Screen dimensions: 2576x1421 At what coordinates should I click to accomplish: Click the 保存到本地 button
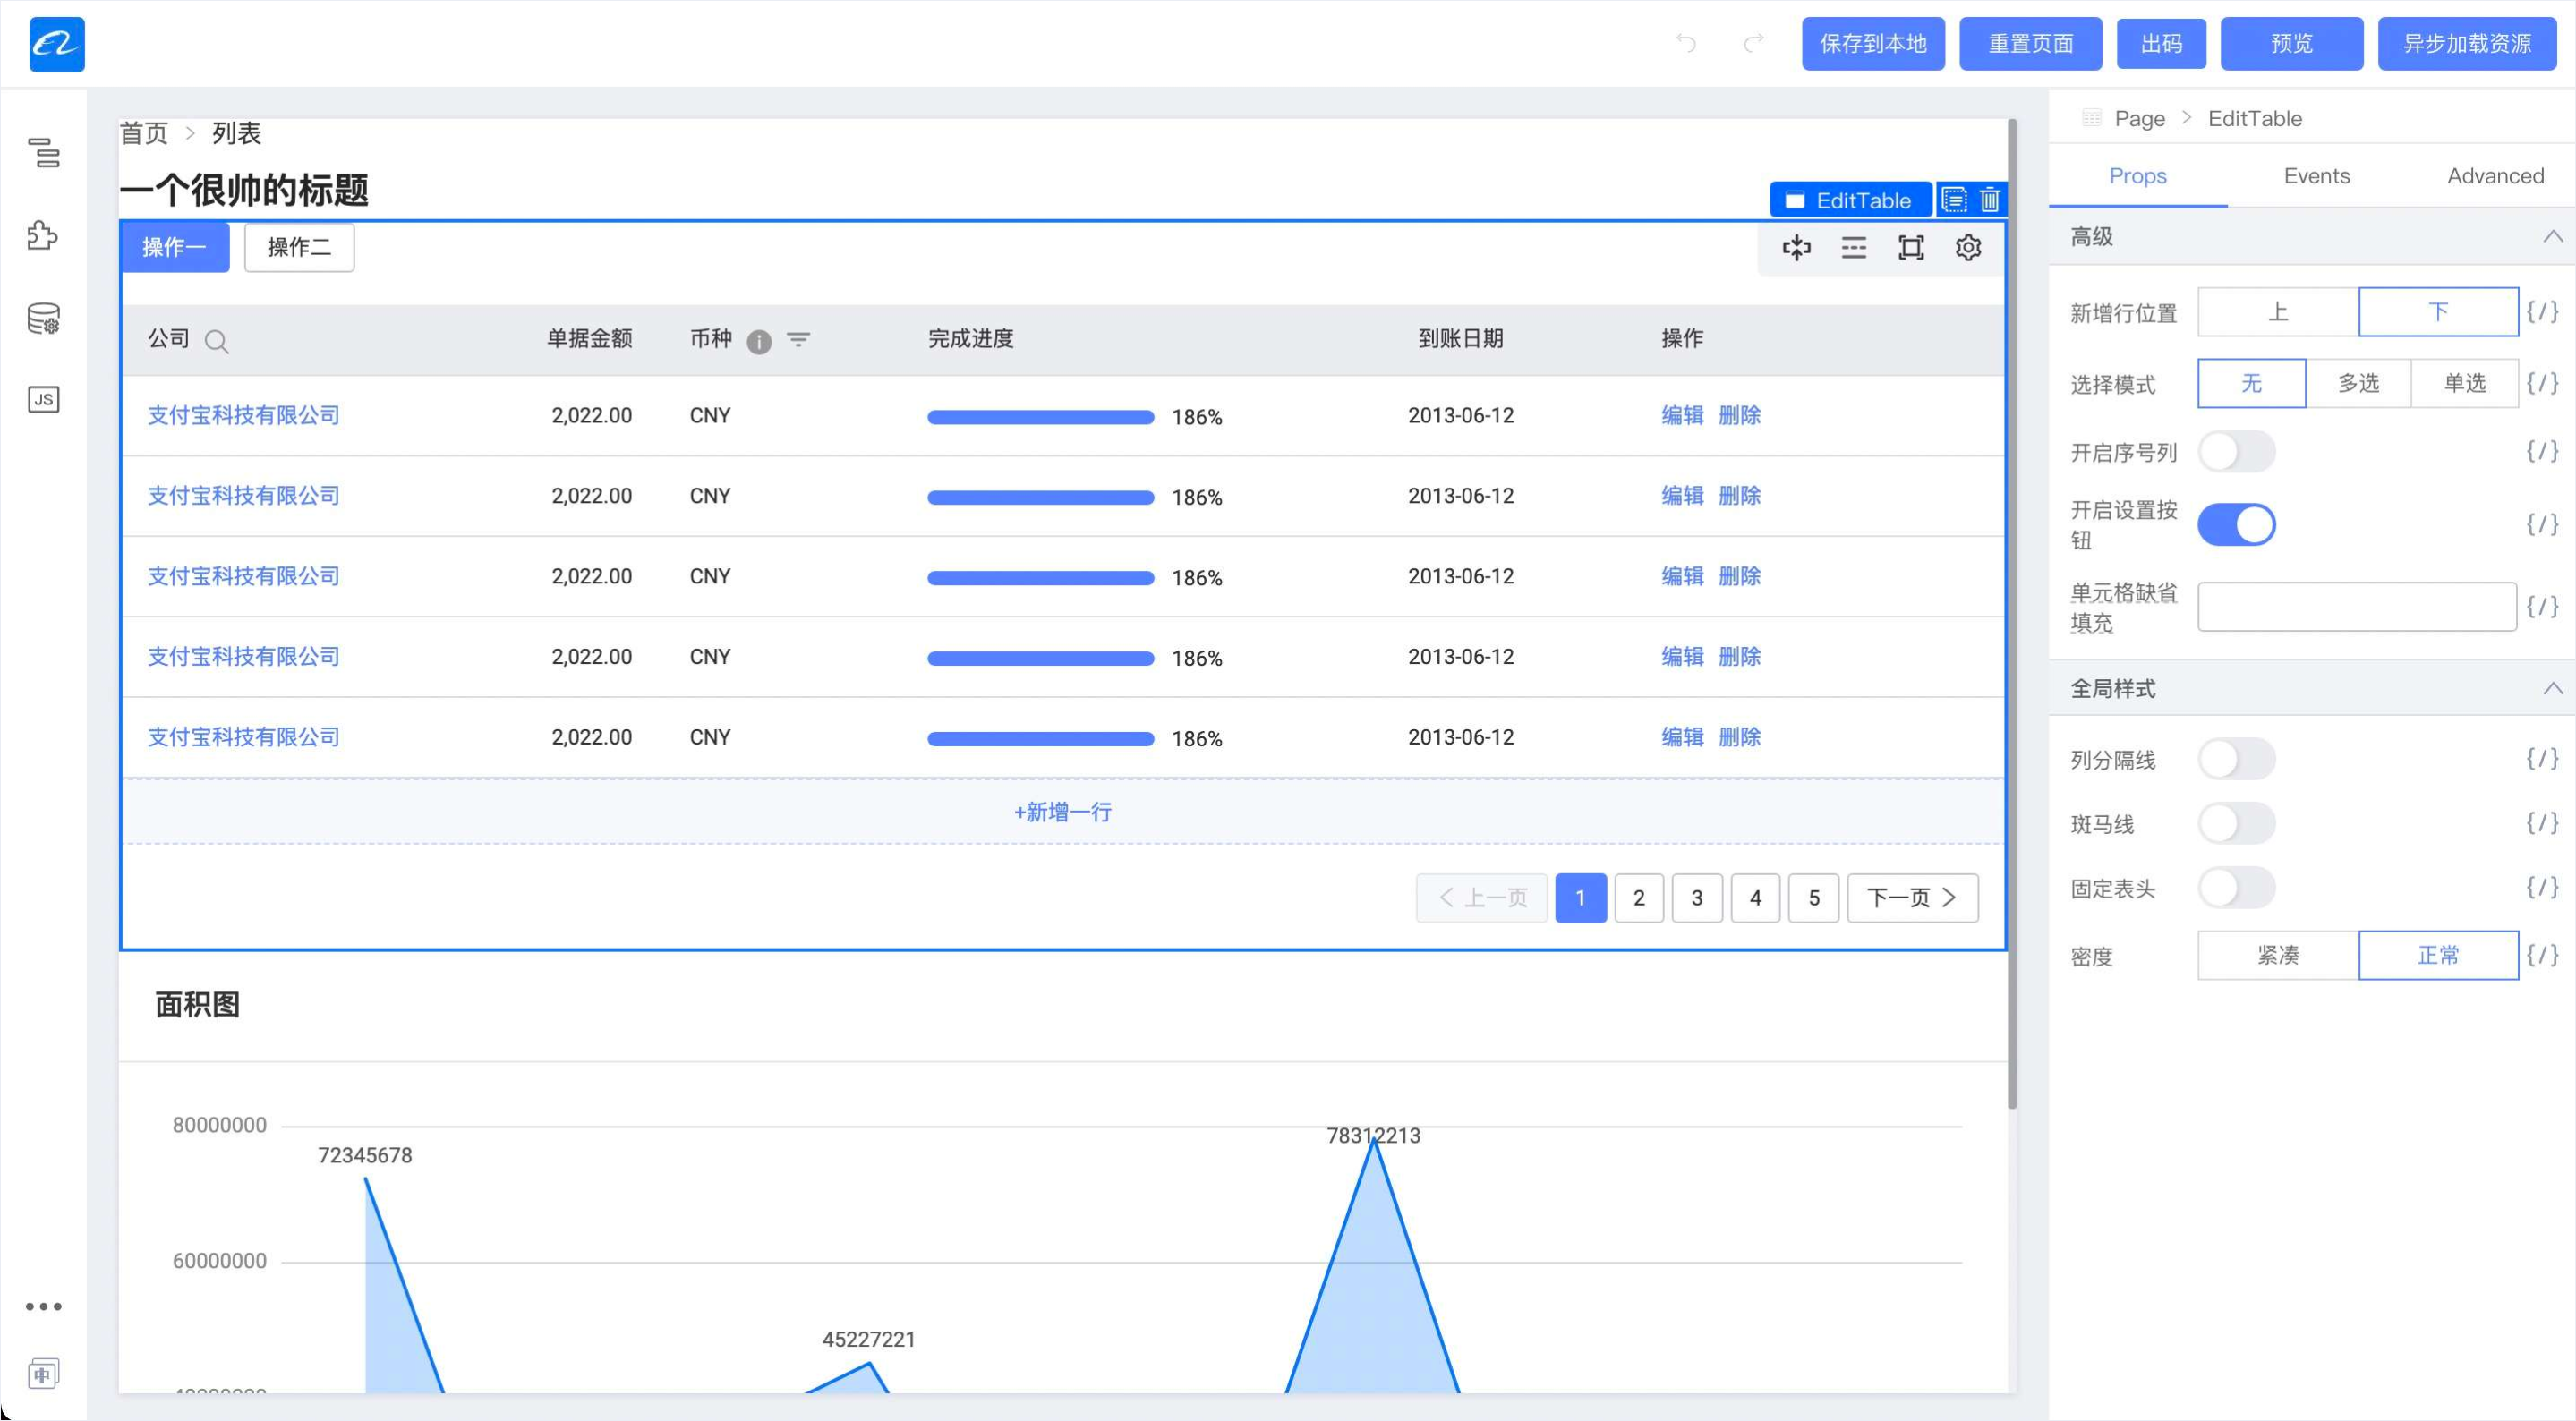pyautogui.click(x=1873, y=43)
